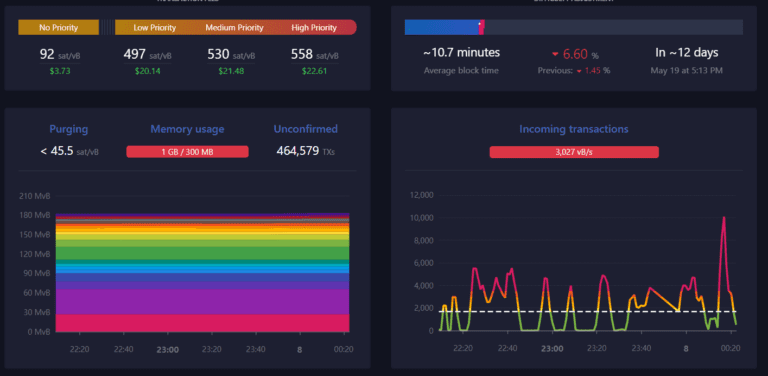Click the tallest spike in the incoming transactions chart

click(723, 217)
